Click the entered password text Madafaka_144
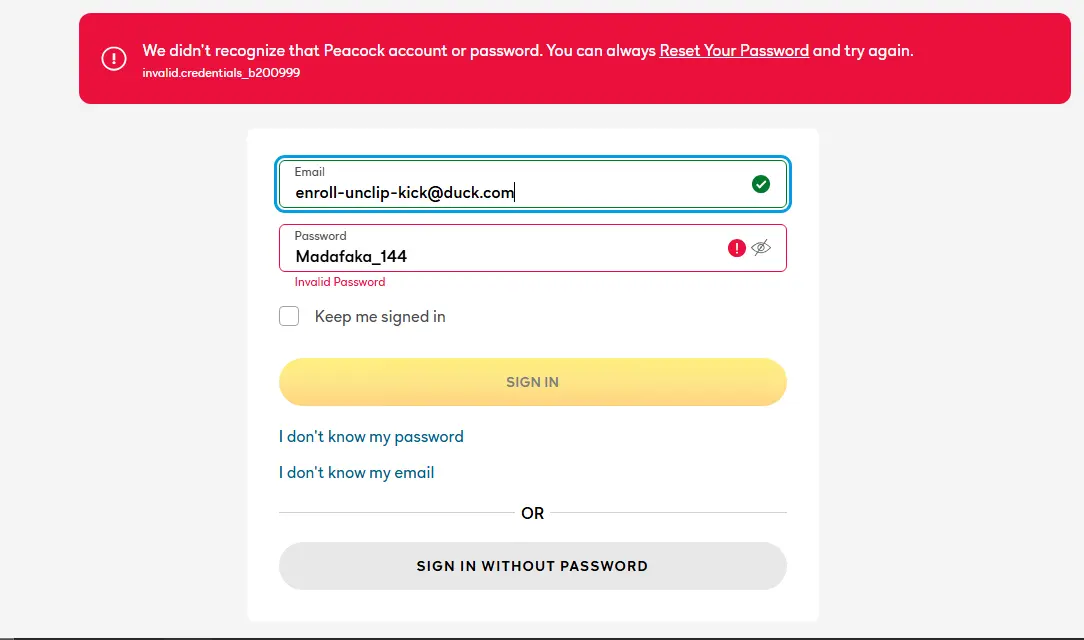 coord(351,256)
